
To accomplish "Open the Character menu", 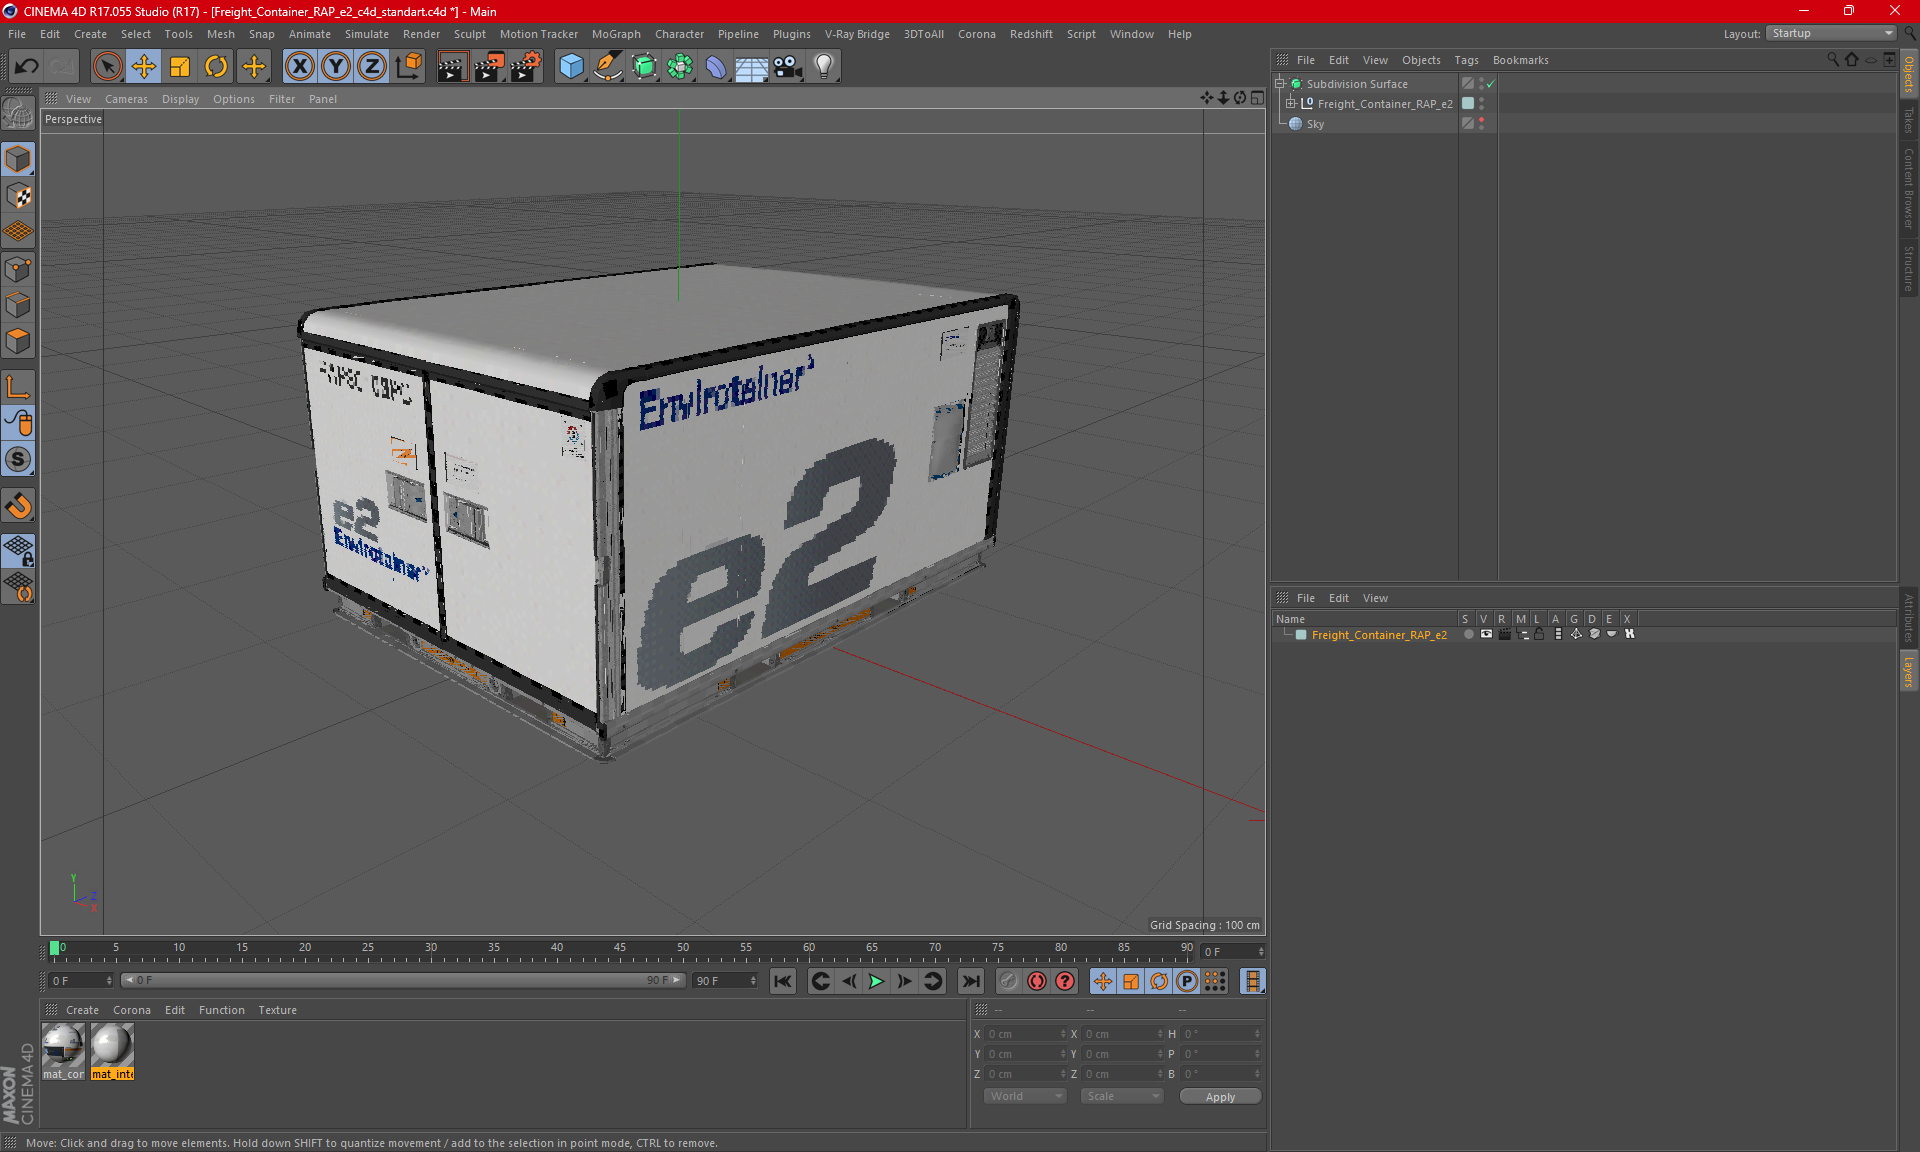I will pyautogui.click(x=679, y=34).
